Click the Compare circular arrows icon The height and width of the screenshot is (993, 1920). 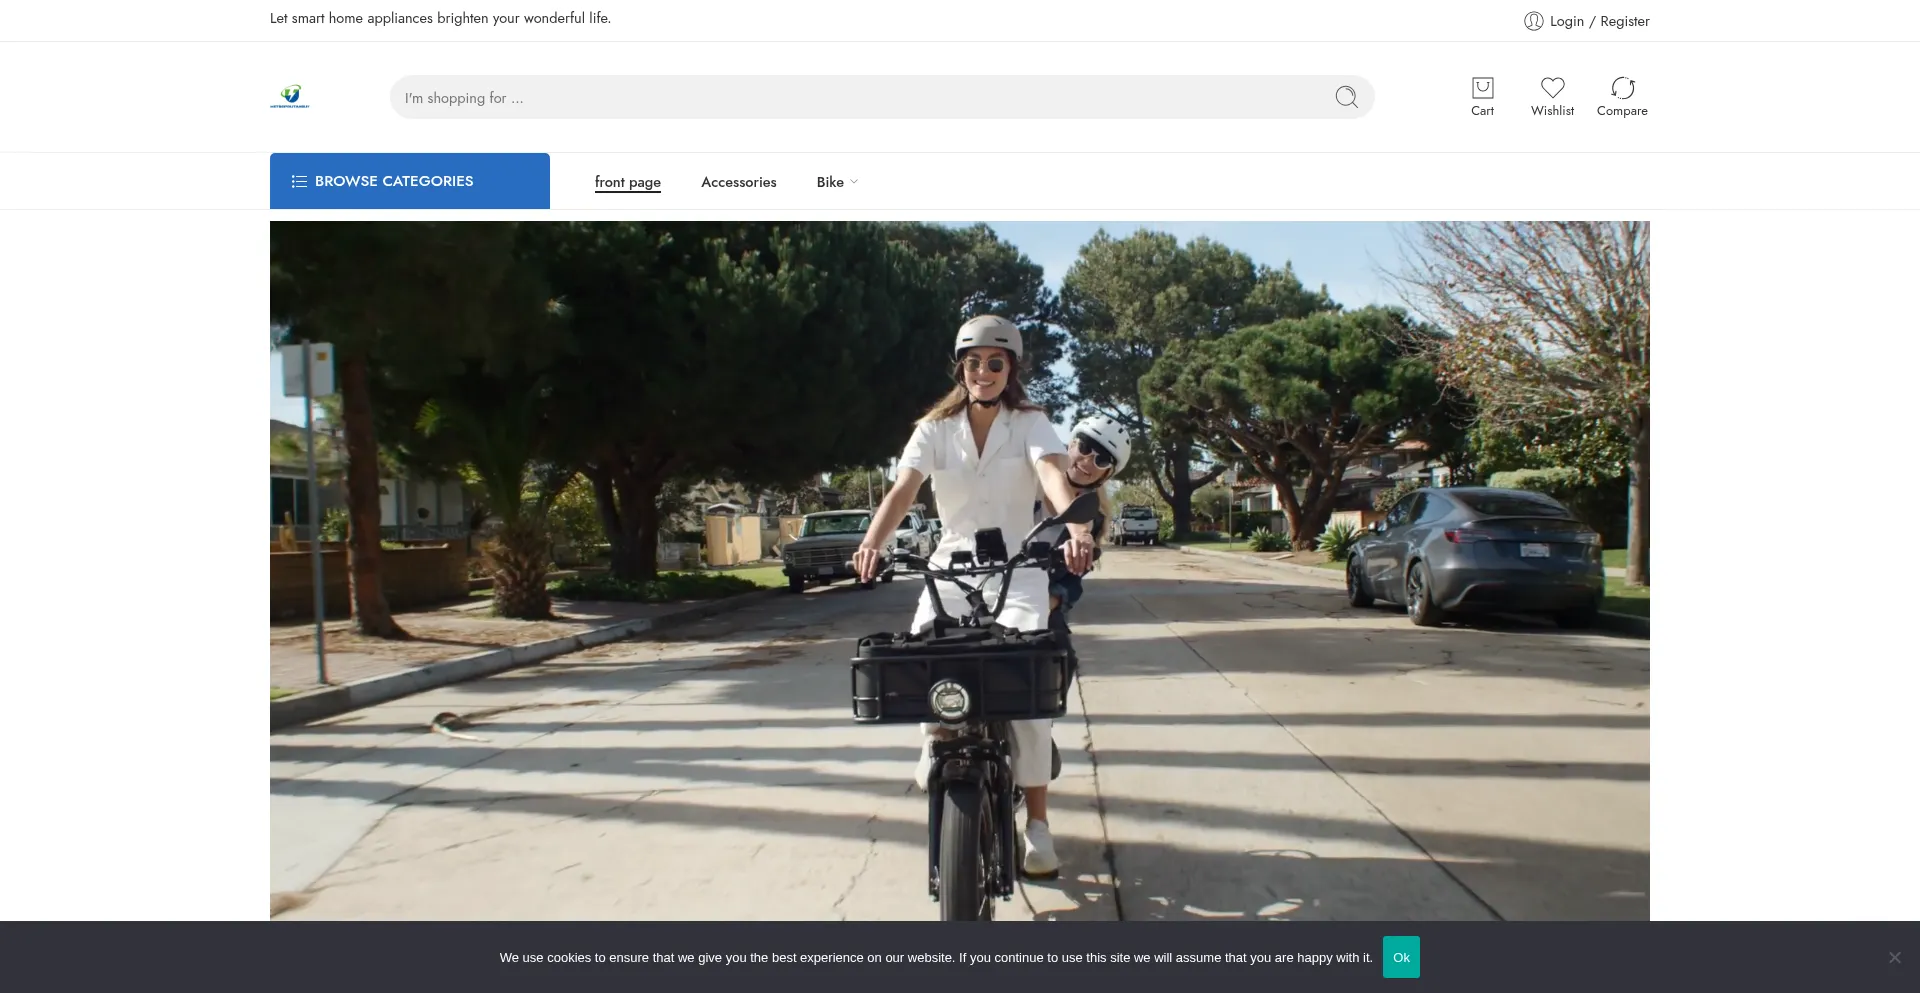tap(1622, 88)
